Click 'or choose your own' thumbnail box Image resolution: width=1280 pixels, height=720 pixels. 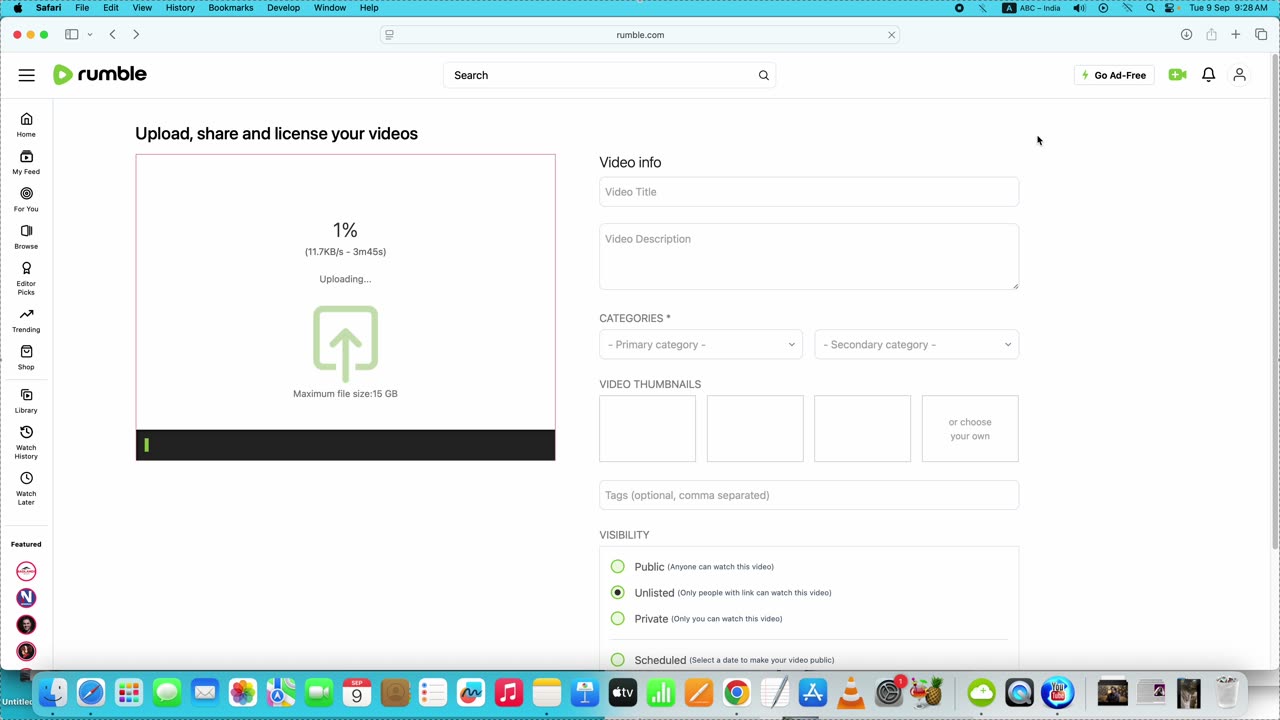(x=969, y=429)
